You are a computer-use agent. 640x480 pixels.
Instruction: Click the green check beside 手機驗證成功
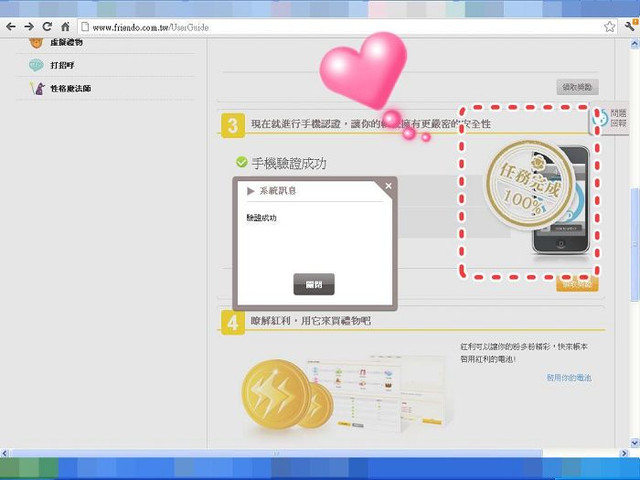click(x=242, y=162)
